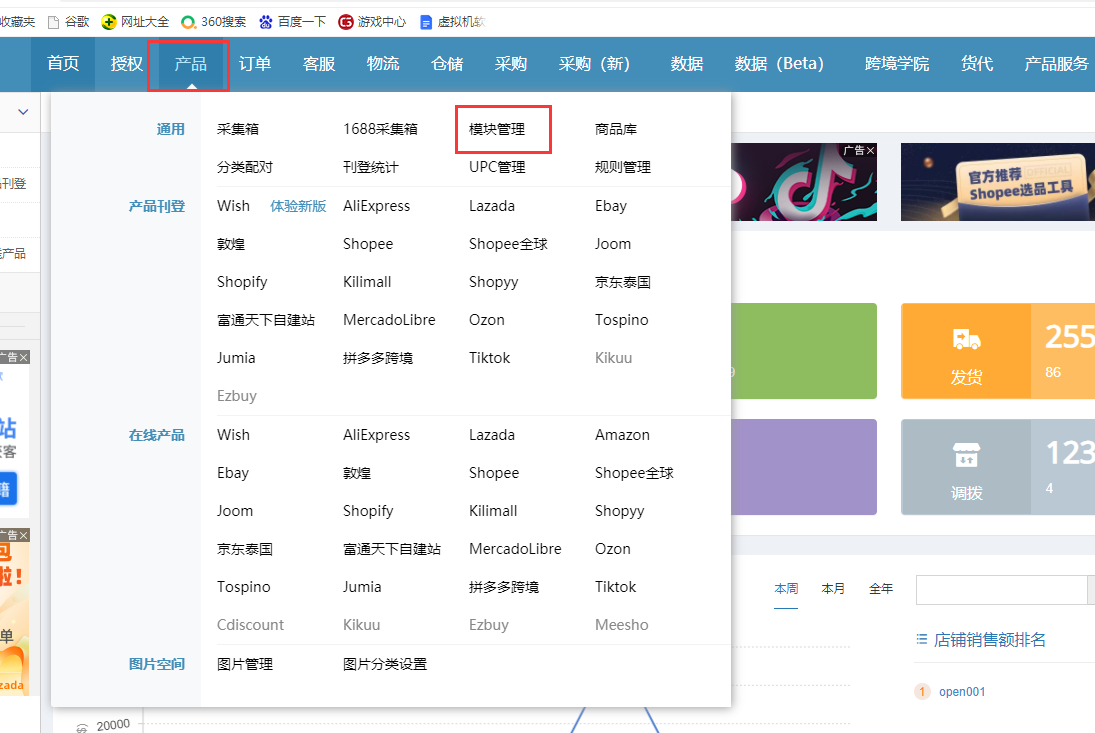Click the 调拨 store icon card

966,467
